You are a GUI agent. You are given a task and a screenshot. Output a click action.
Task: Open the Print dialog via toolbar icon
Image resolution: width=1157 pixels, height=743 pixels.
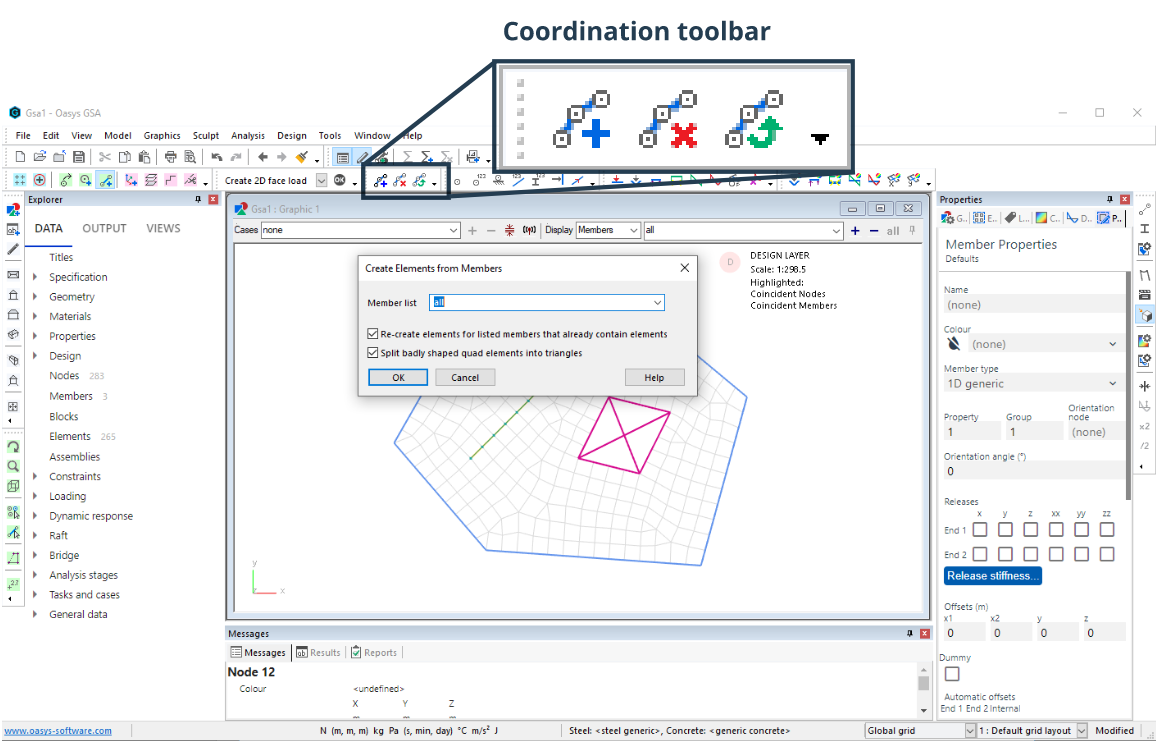point(170,157)
